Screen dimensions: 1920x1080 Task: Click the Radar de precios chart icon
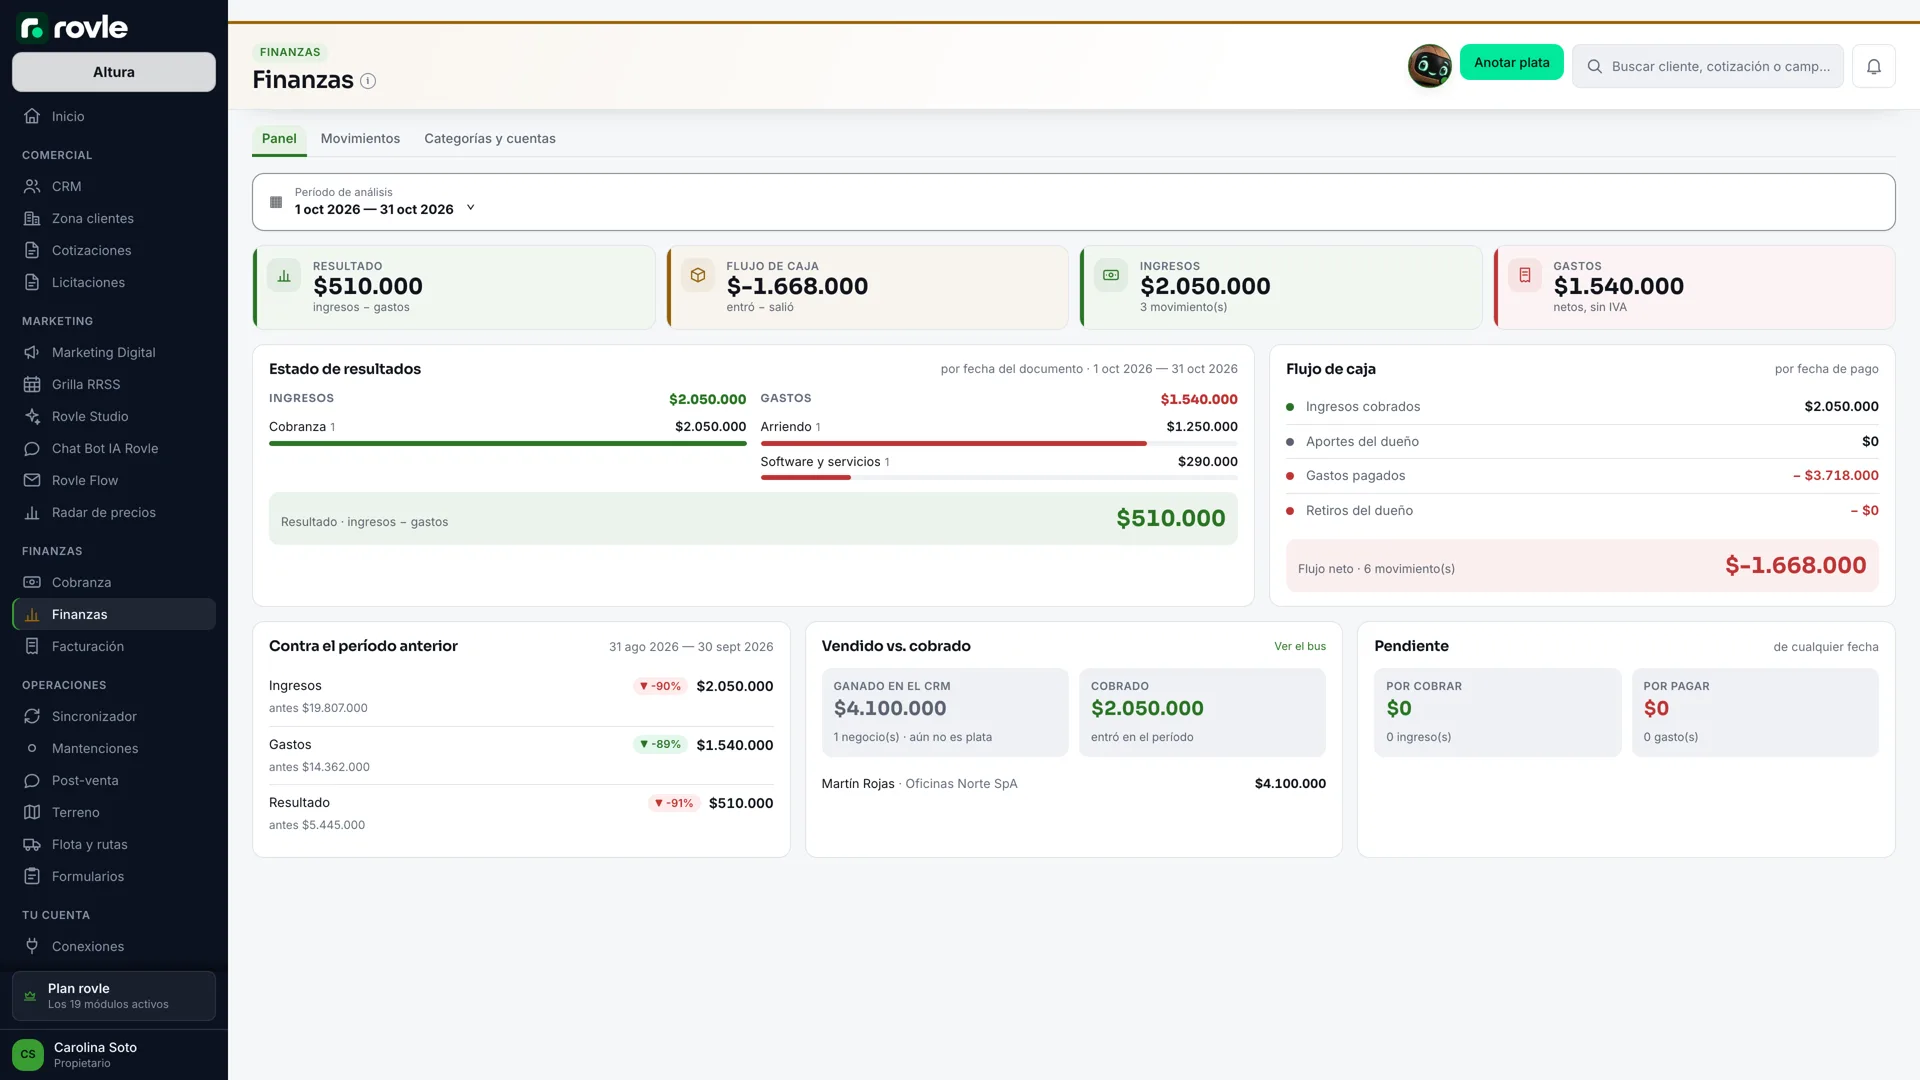[x=32, y=512]
